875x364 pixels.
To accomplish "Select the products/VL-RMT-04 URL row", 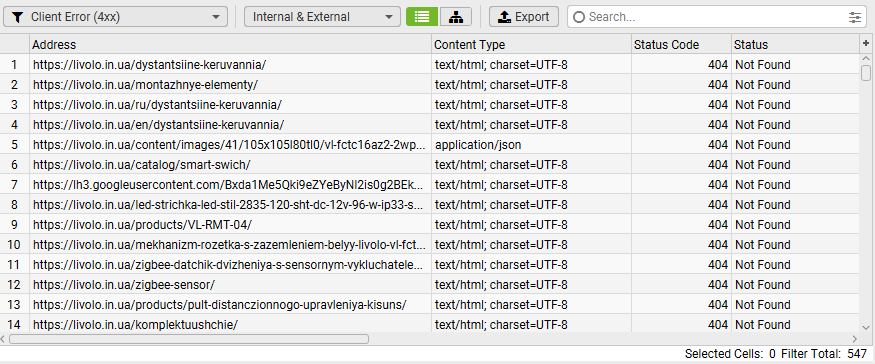I will (x=430, y=224).
